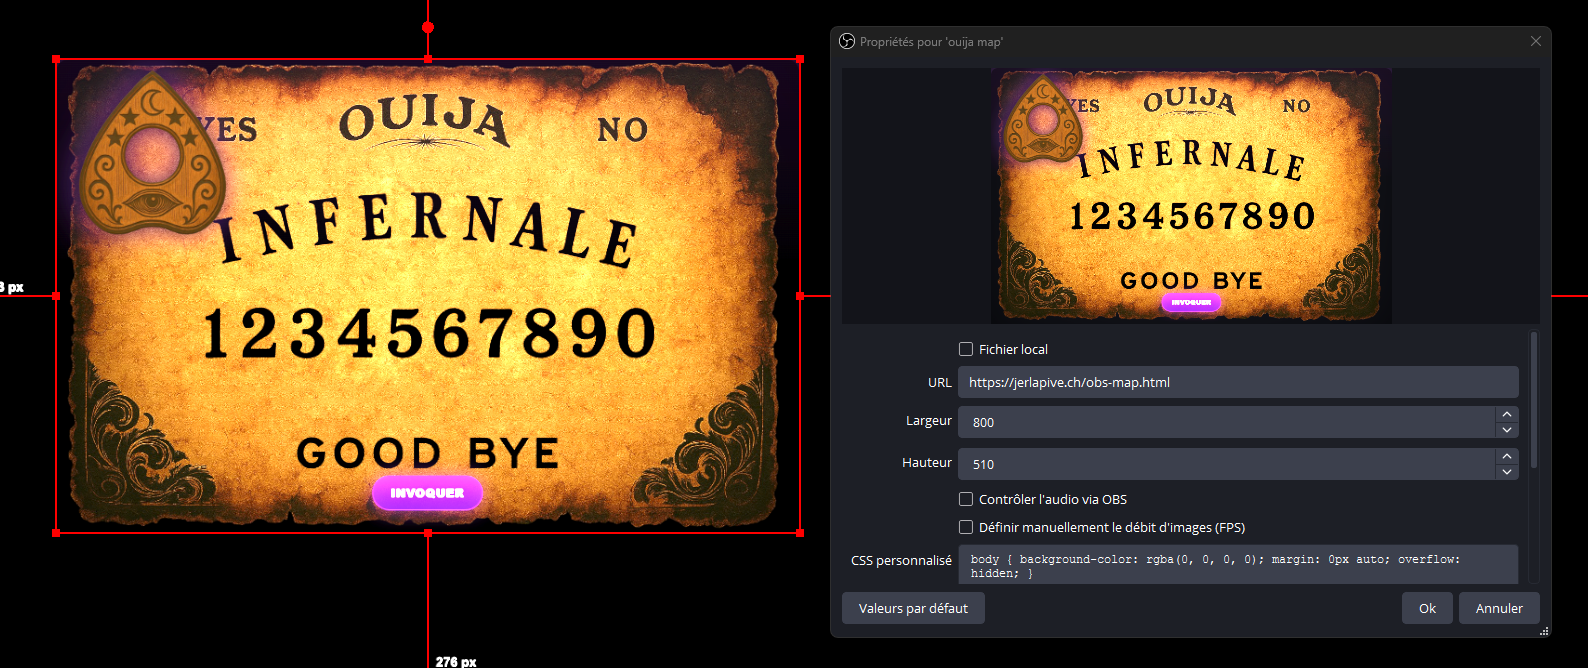Click the planchette in the main canvas
1588x668 pixels.
(x=152, y=152)
